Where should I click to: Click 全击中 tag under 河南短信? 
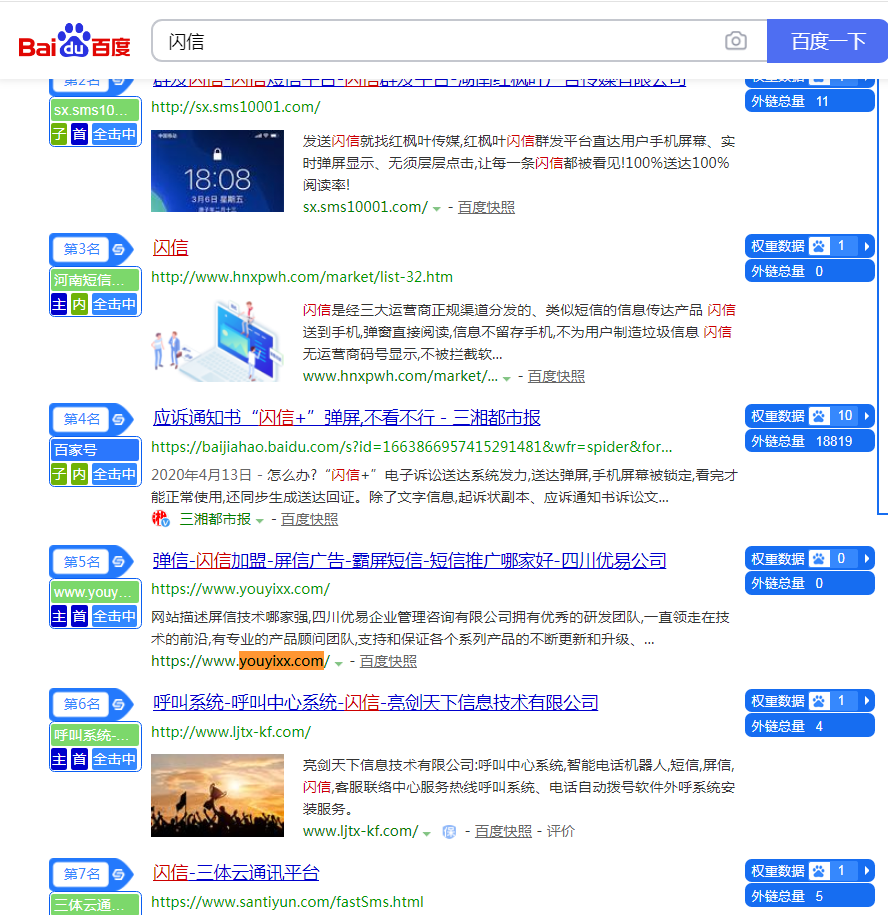114,304
